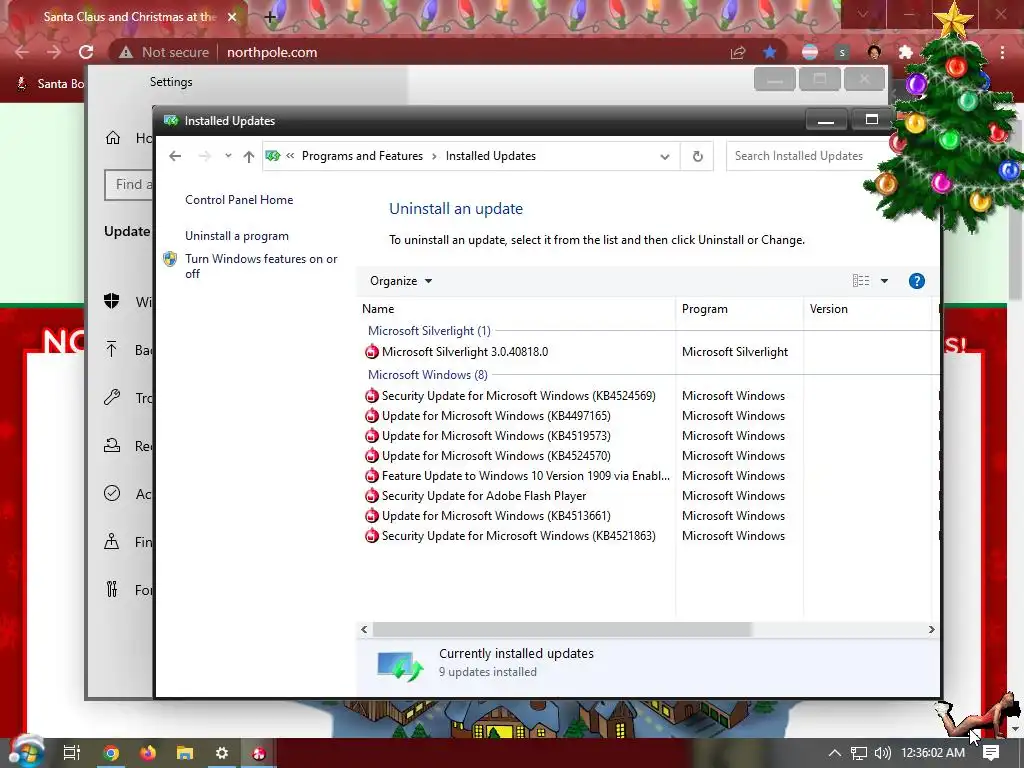Click the Recovery icon in Settings sidebar
Viewport: 1024px width, 768px height.
pos(112,445)
